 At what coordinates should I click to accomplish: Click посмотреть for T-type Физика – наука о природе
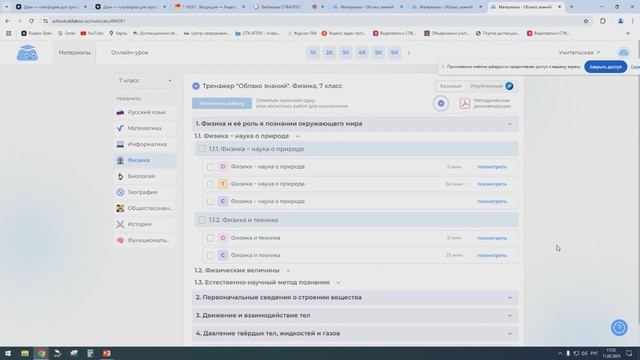(x=492, y=184)
